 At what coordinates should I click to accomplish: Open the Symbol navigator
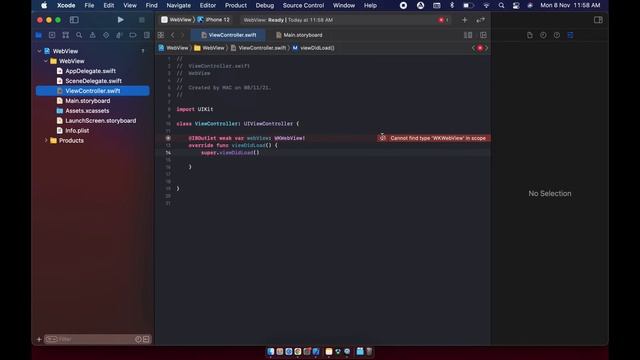(x=65, y=35)
